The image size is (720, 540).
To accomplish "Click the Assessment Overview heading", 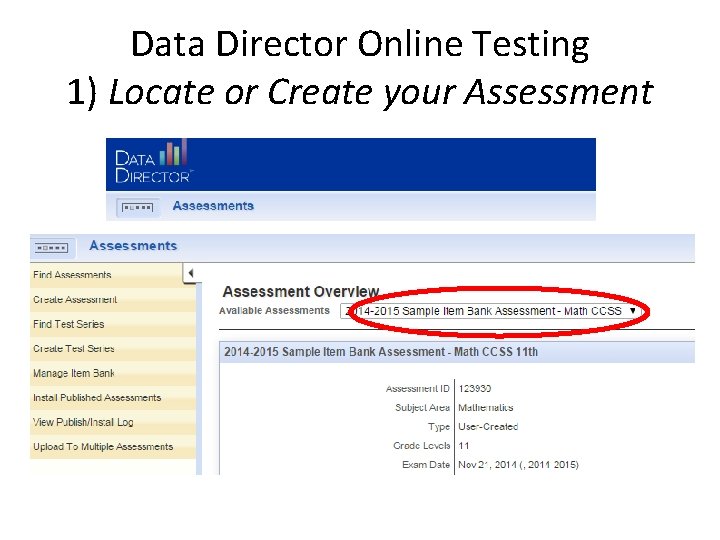I will click(301, 292).
